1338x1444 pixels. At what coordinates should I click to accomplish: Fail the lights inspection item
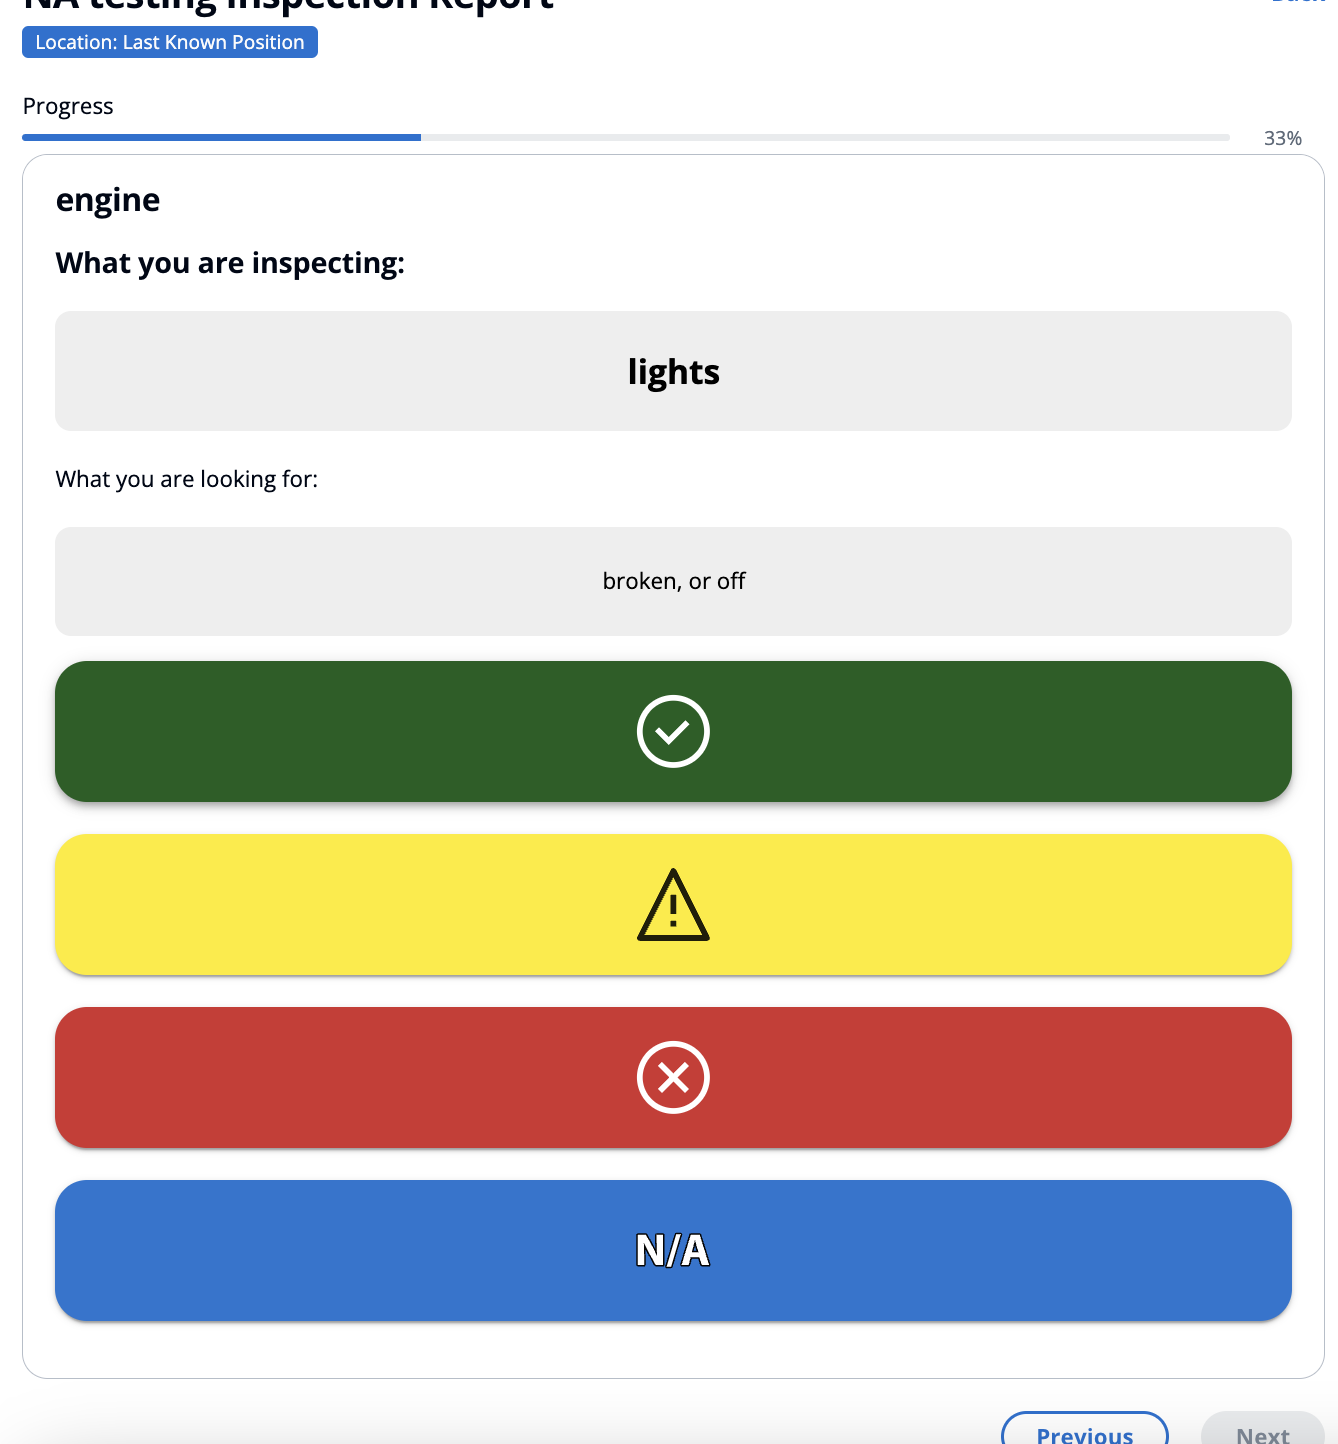[x=673, y=1077]
